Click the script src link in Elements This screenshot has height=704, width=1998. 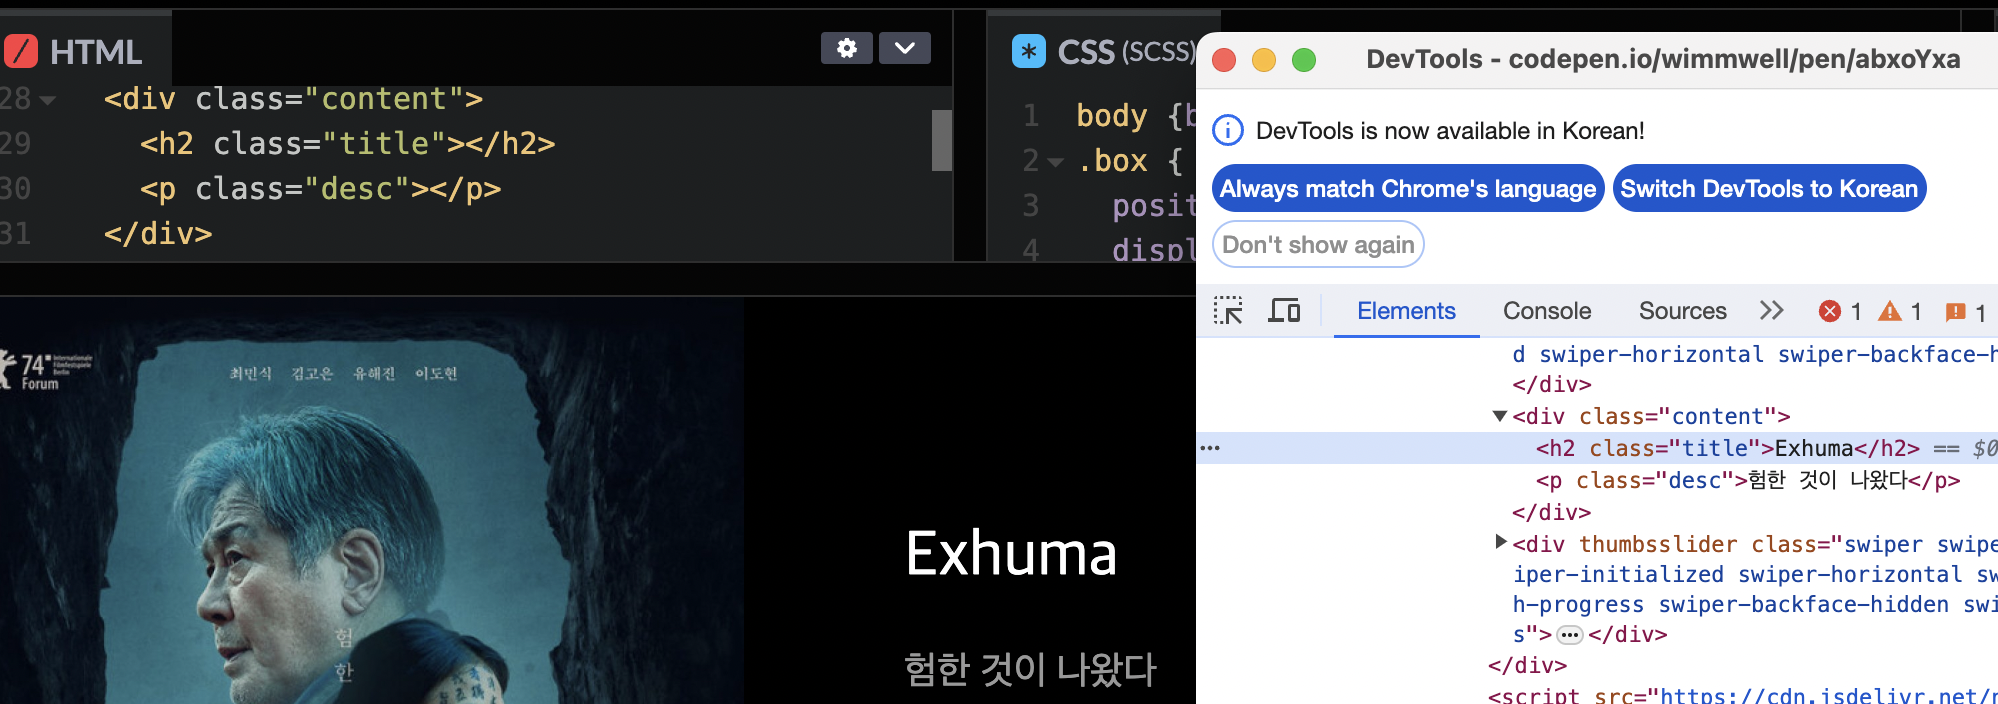(1827, 695)
